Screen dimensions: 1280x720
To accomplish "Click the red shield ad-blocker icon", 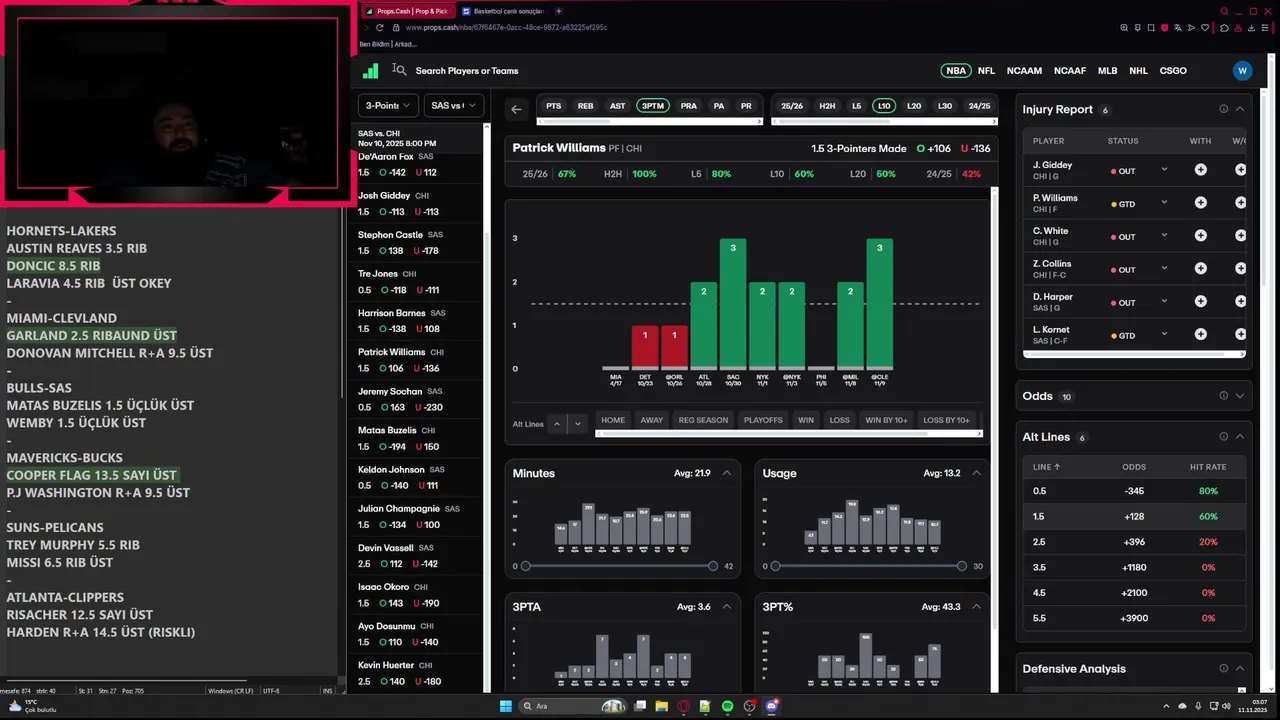I will 1164,28.
